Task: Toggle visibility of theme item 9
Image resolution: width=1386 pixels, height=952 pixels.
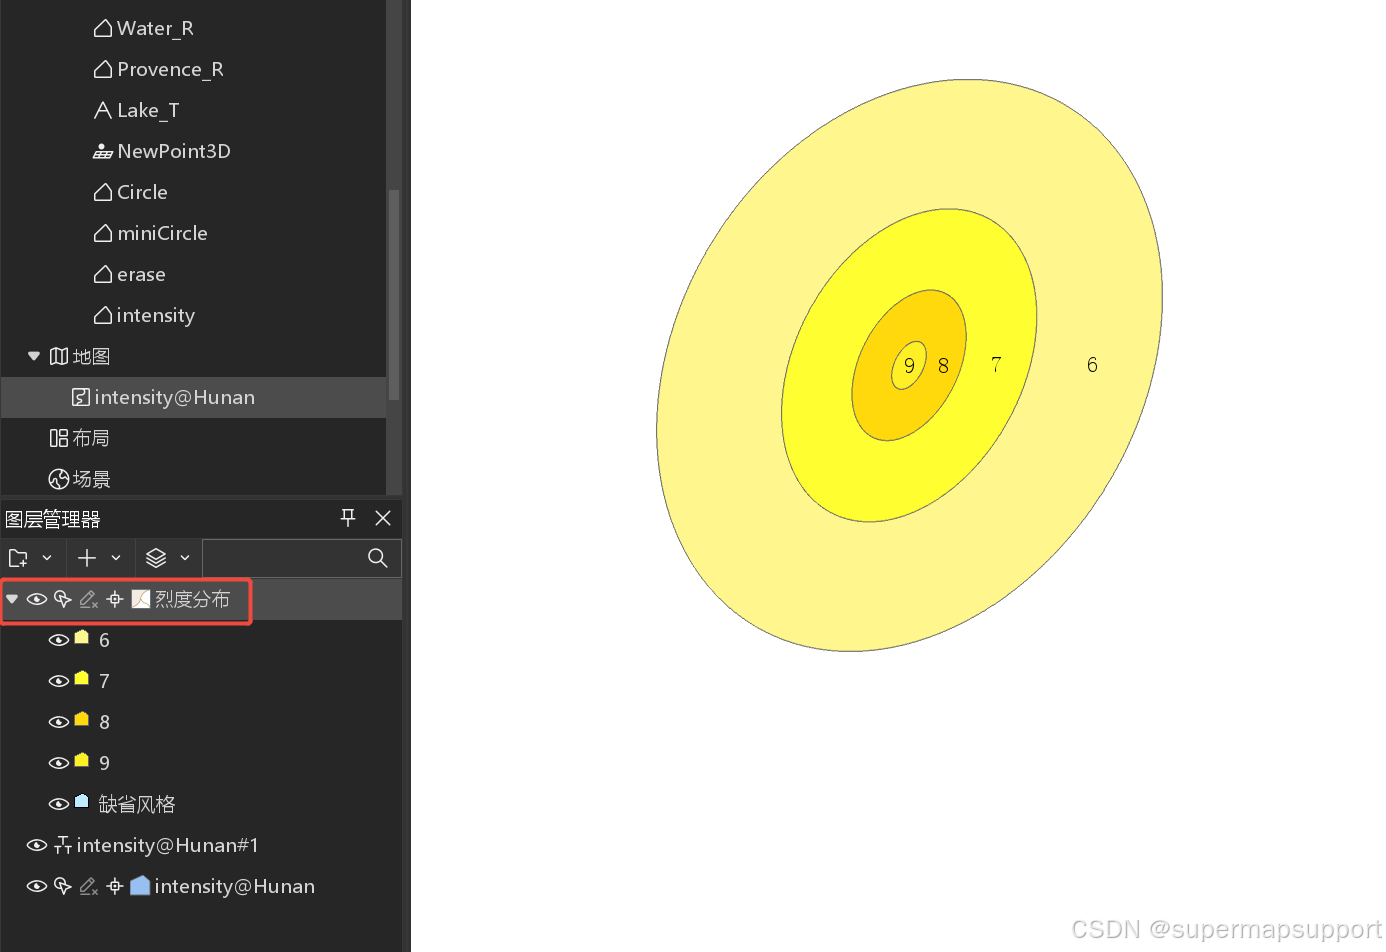Action: (59, 763)
